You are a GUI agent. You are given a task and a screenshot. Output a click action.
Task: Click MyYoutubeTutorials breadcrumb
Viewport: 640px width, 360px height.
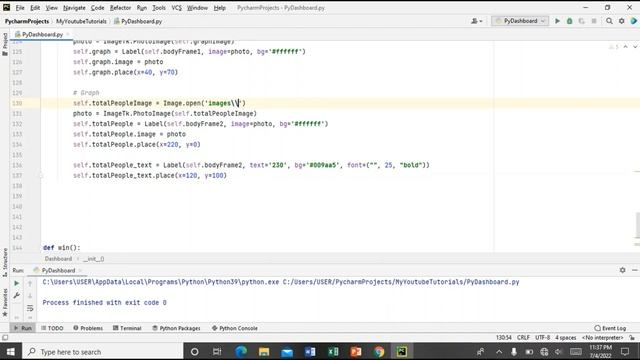point(81,21)
